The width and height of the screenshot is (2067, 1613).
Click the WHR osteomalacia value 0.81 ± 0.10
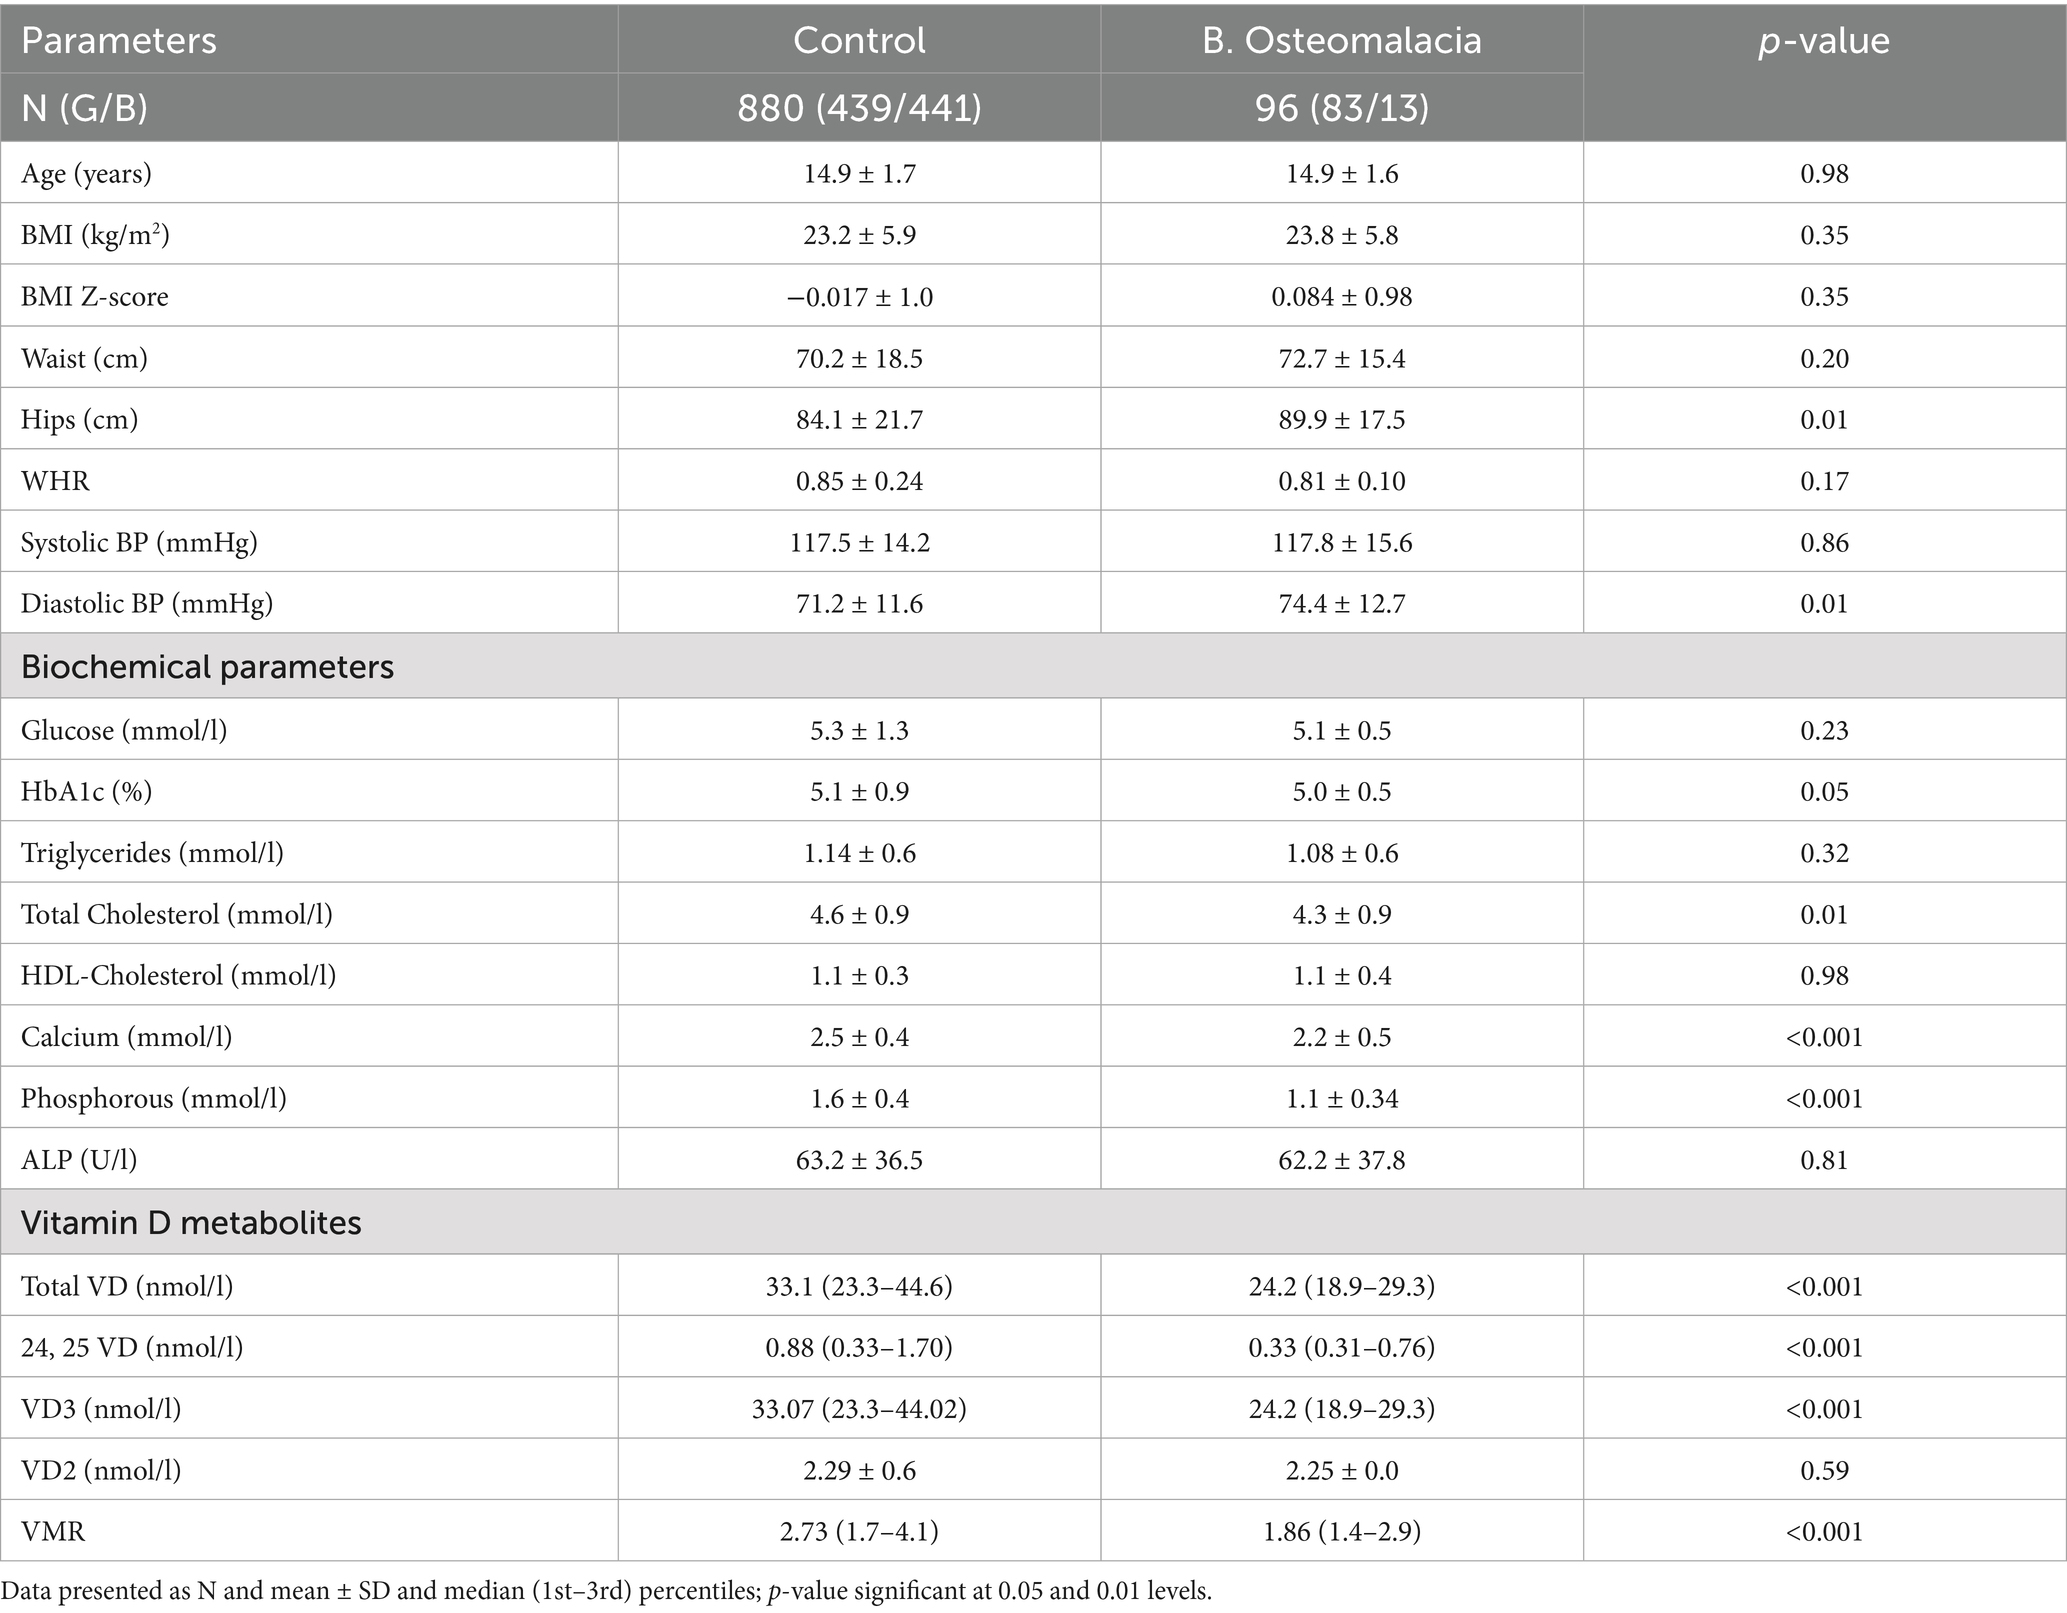pos(1341,481)
